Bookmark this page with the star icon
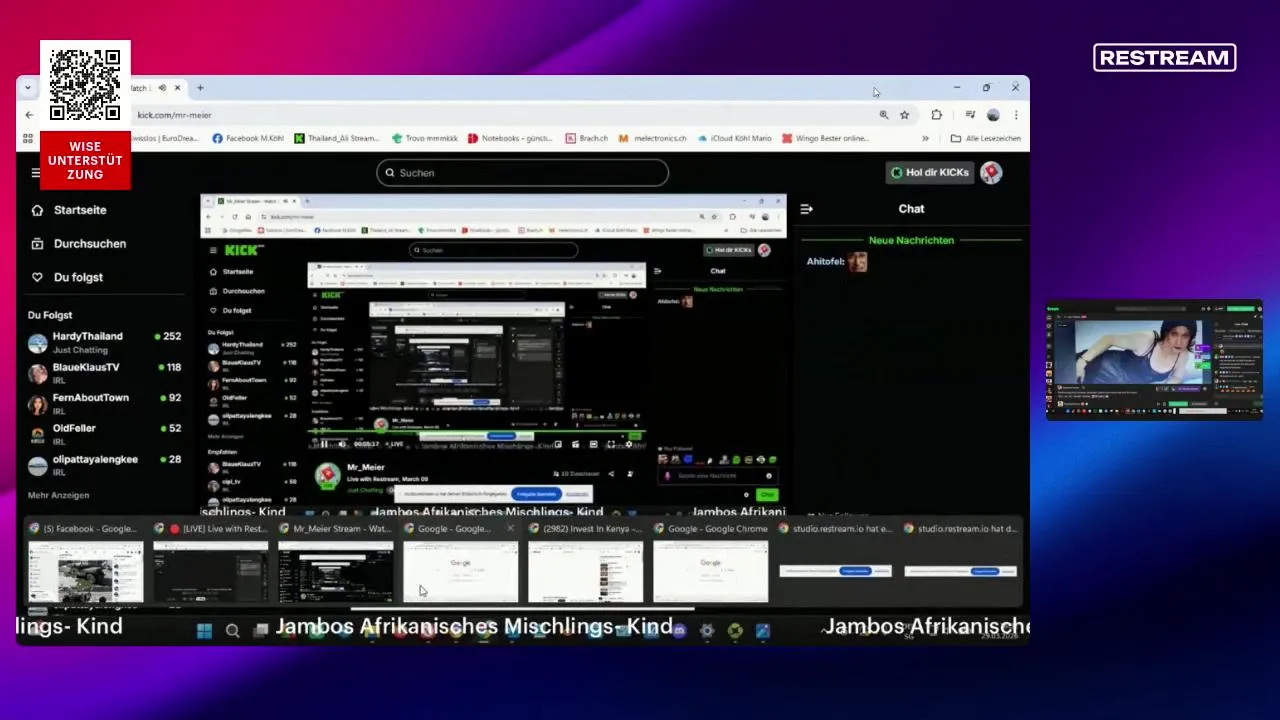Viewport: 1280px width, 720px height. click(905, 115)
